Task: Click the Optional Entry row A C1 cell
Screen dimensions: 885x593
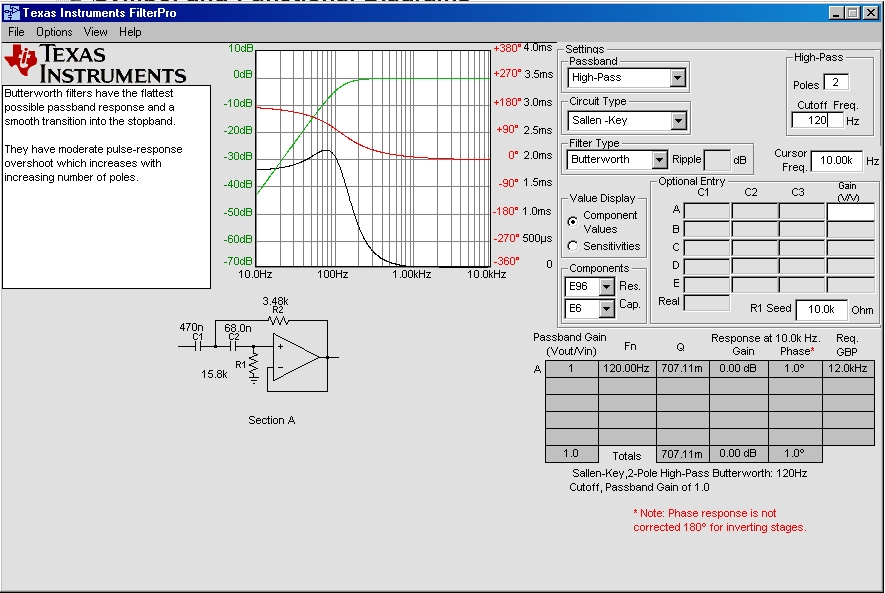Action: pyautogui.click(x=707, y=212)
